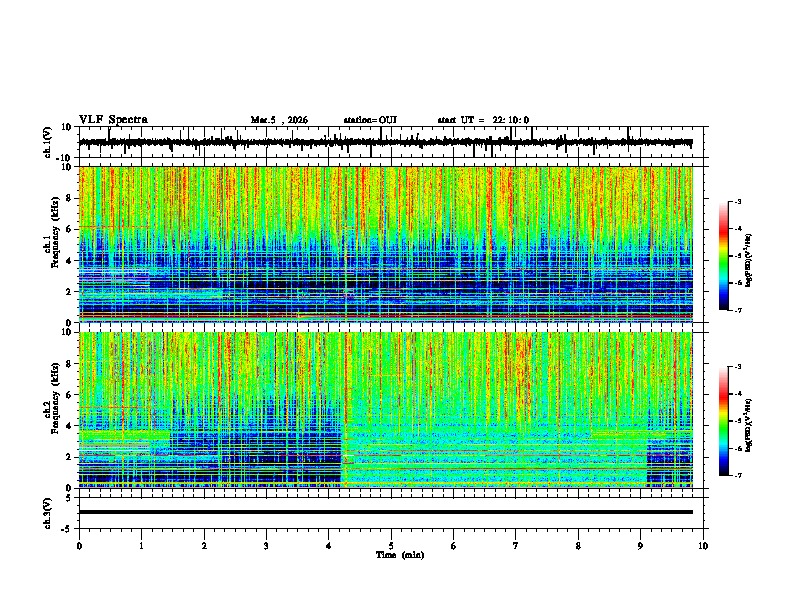Click the ch.2 Frequency (kHz) axis label

[53, 398]
